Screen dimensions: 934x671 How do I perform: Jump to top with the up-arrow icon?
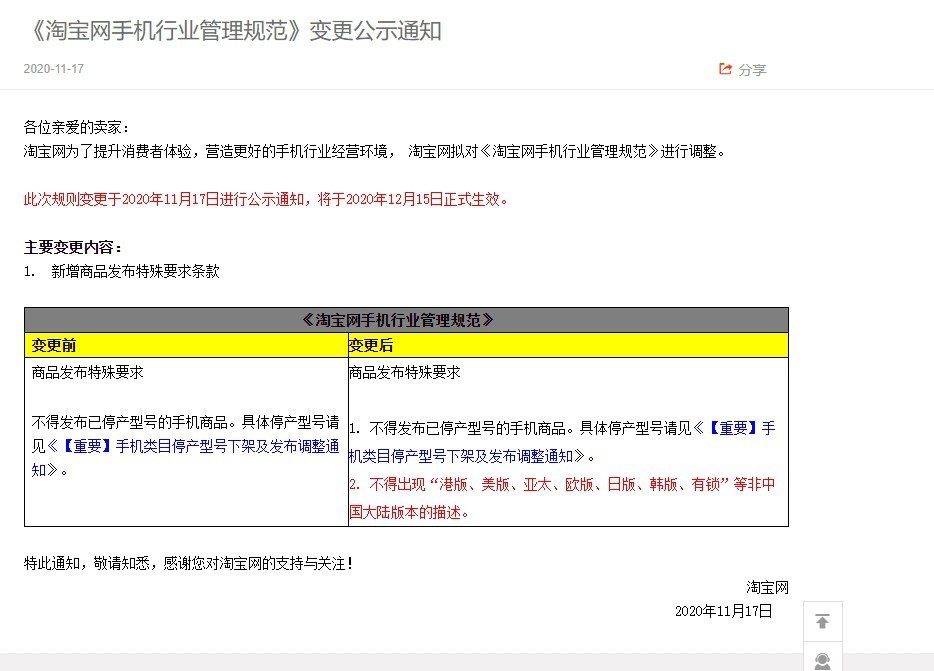click(x=822, y=621)
